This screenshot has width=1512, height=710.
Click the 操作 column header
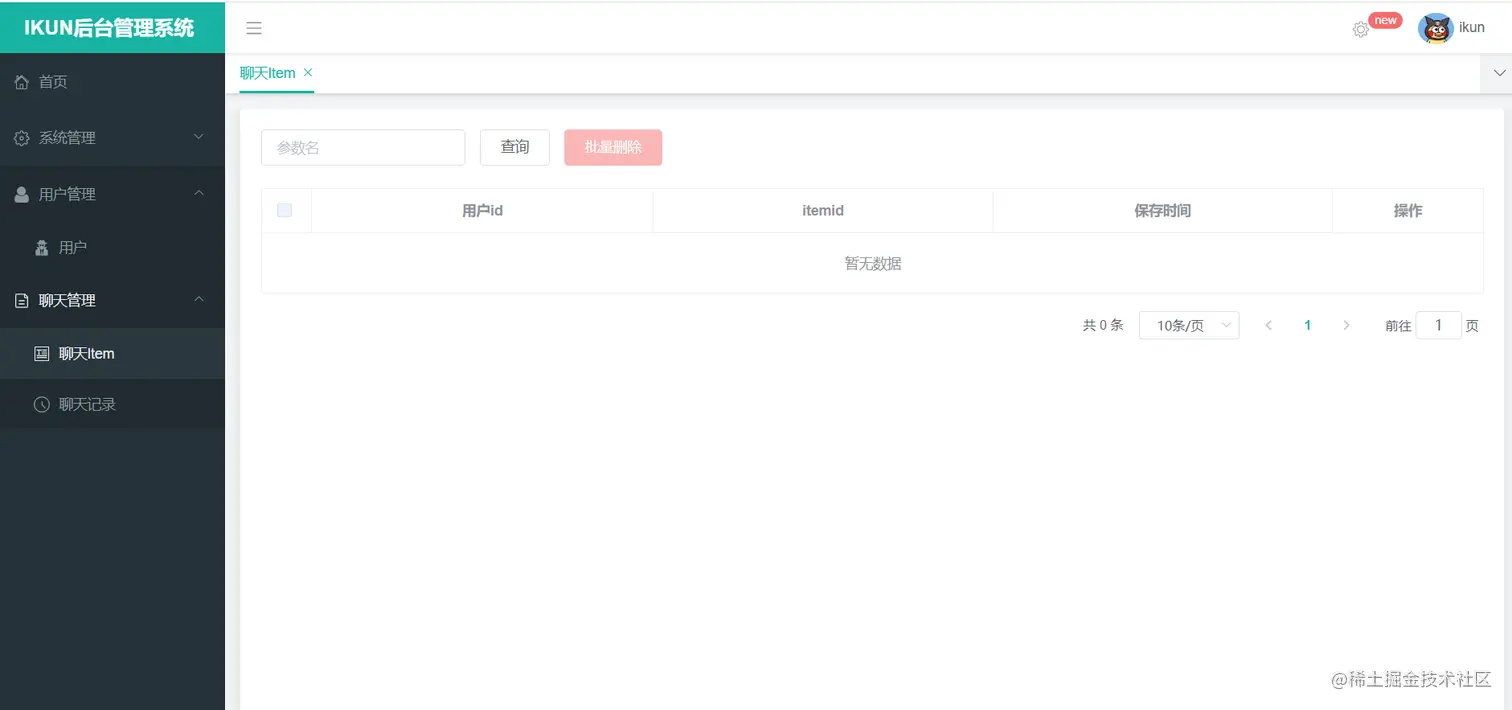tap(1408, 211)
